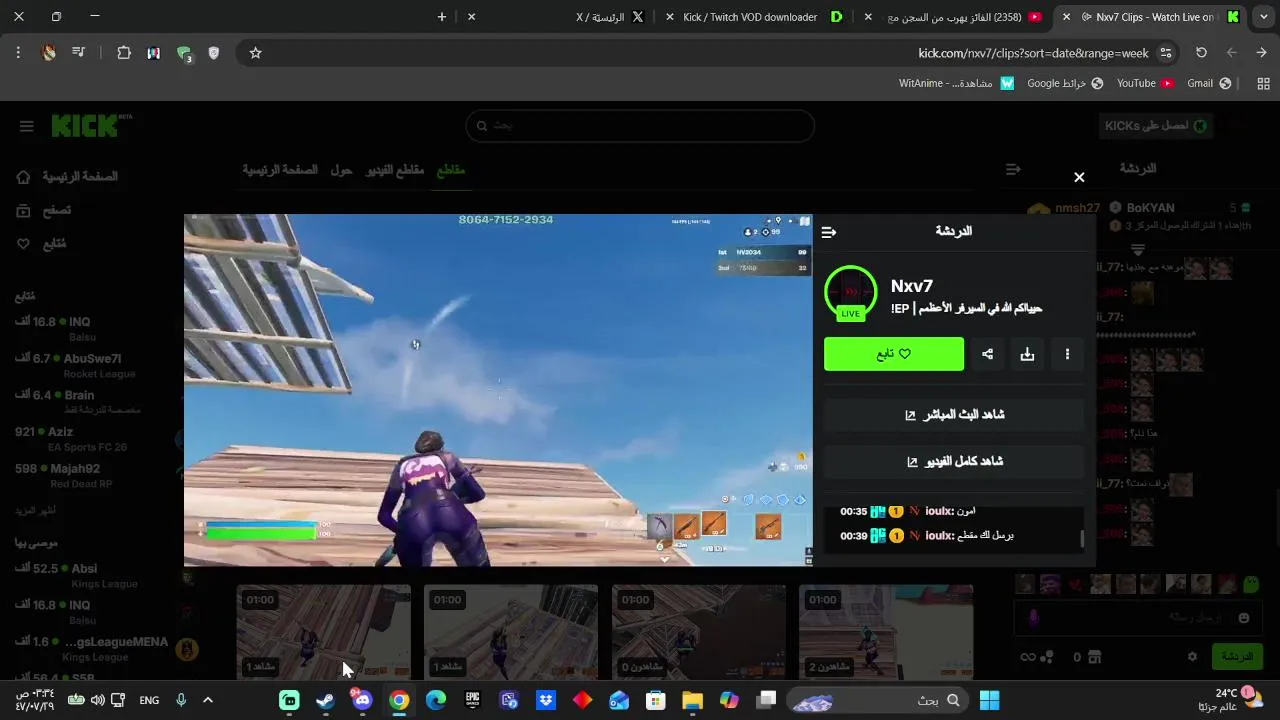
Task: Open the Nxv7 live avatar
Action: 850,291
